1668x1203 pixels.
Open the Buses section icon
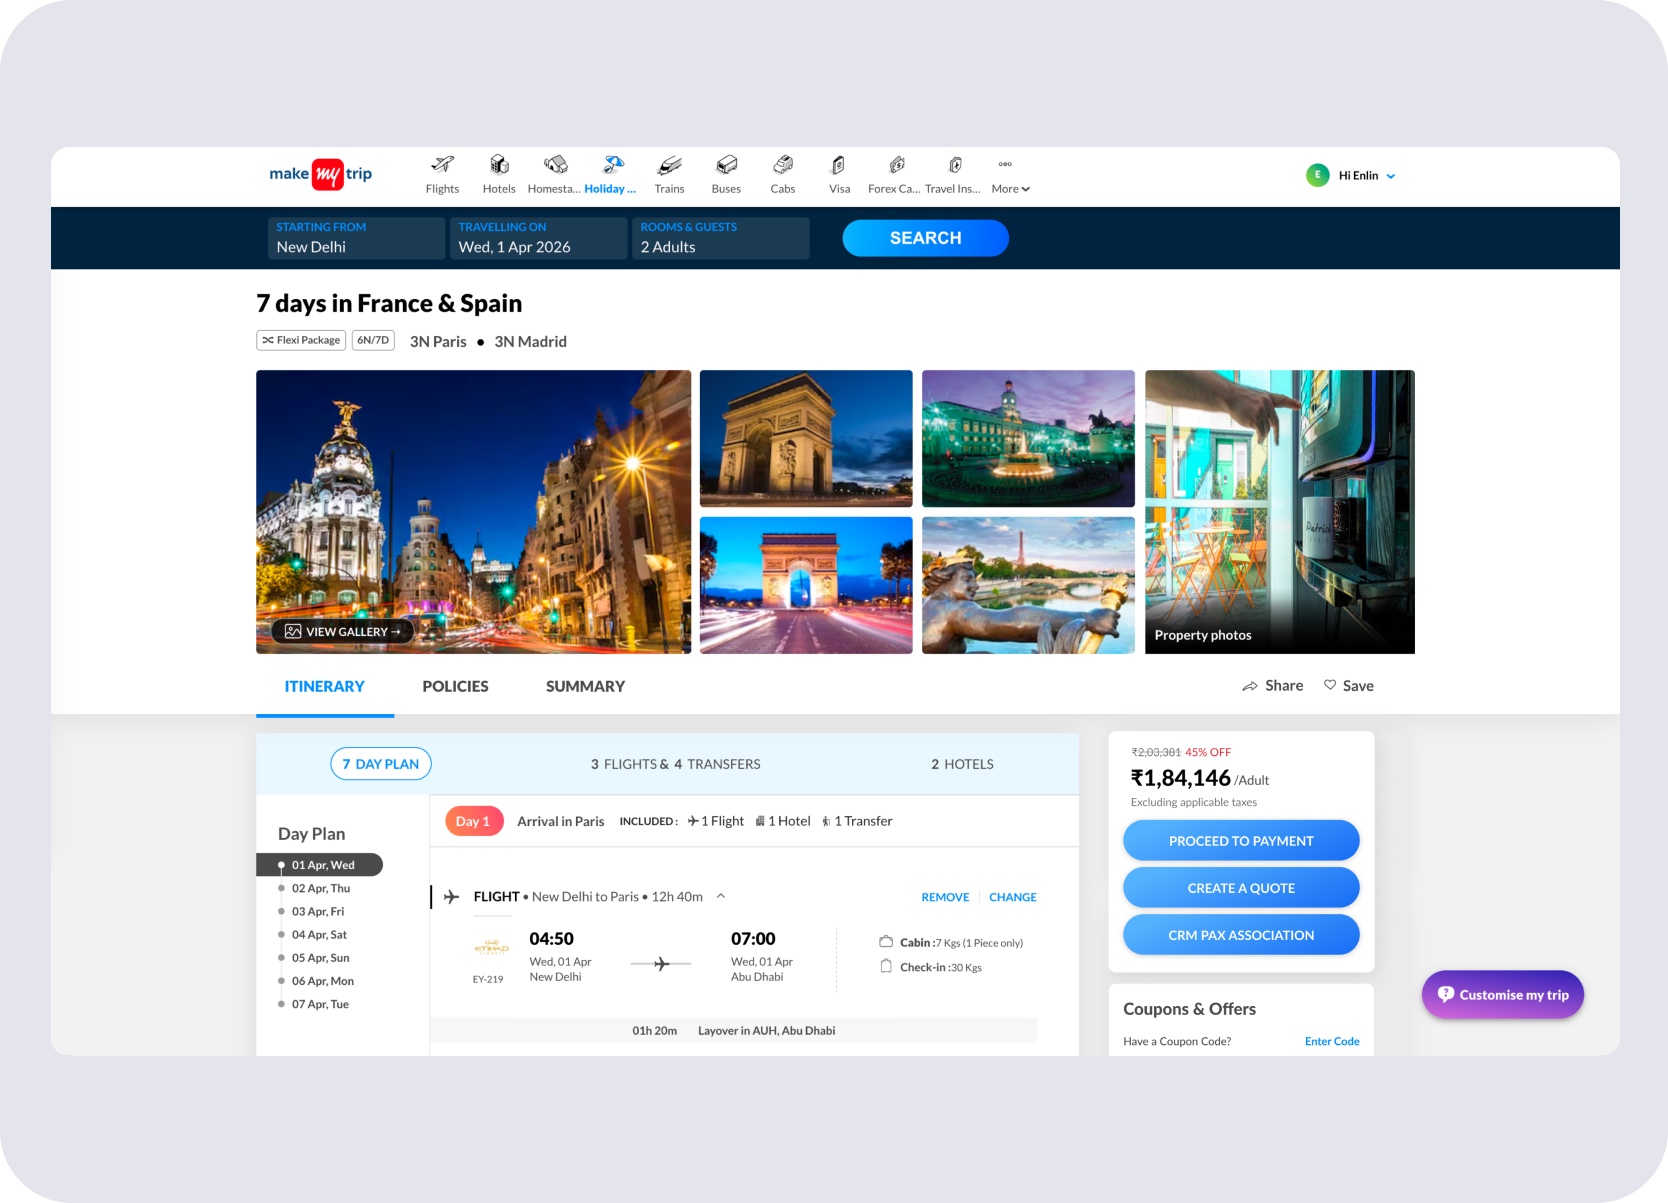click(x=726, y=165)
